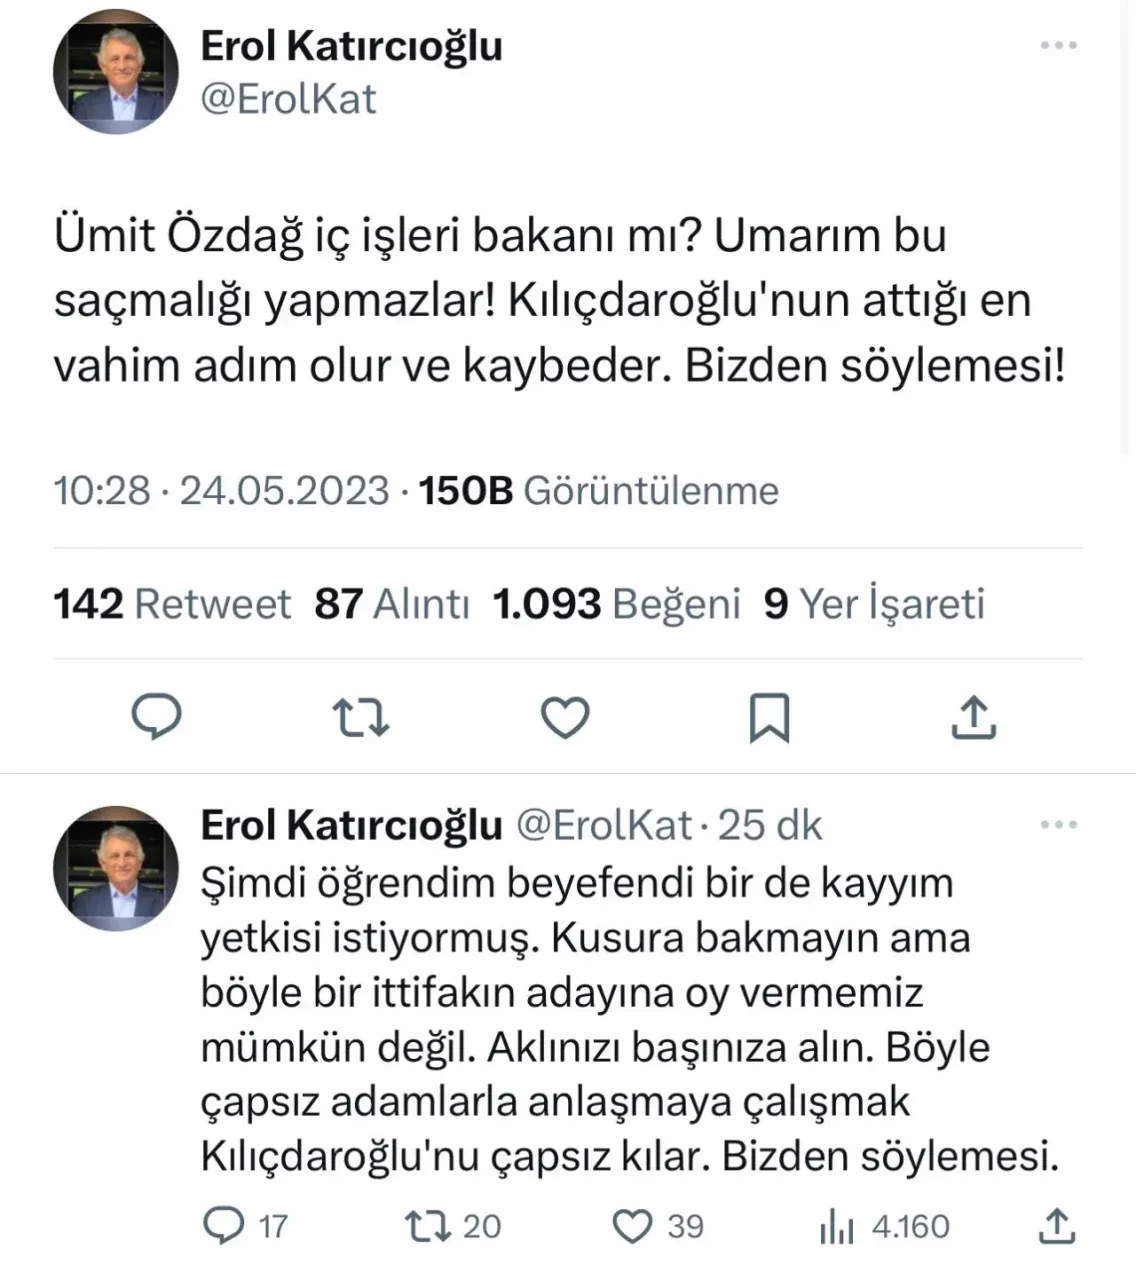Bookmark the main tweet
The height and width of the screenshot is (1280, 1136).
coord(769,717)
